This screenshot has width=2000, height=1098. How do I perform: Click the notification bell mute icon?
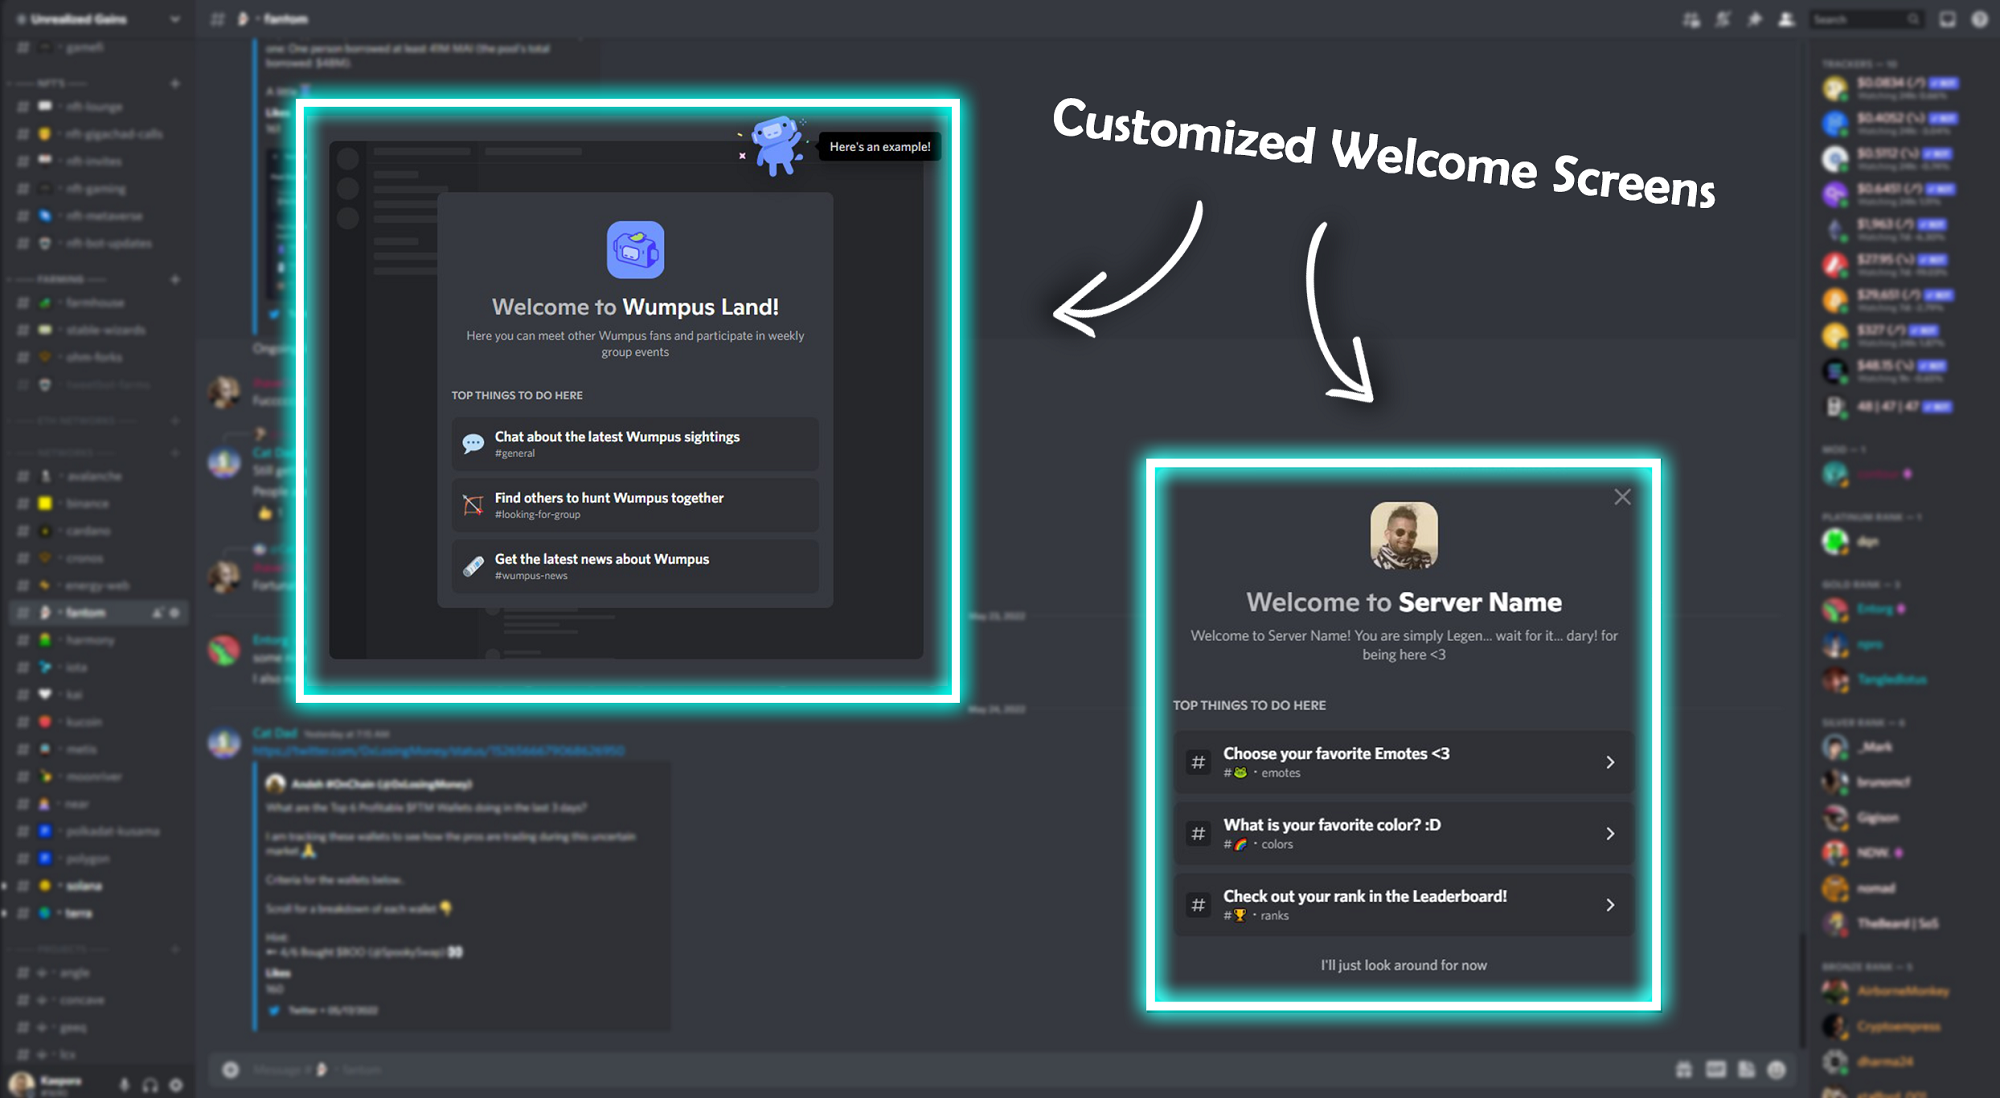tap(1723, 19)
